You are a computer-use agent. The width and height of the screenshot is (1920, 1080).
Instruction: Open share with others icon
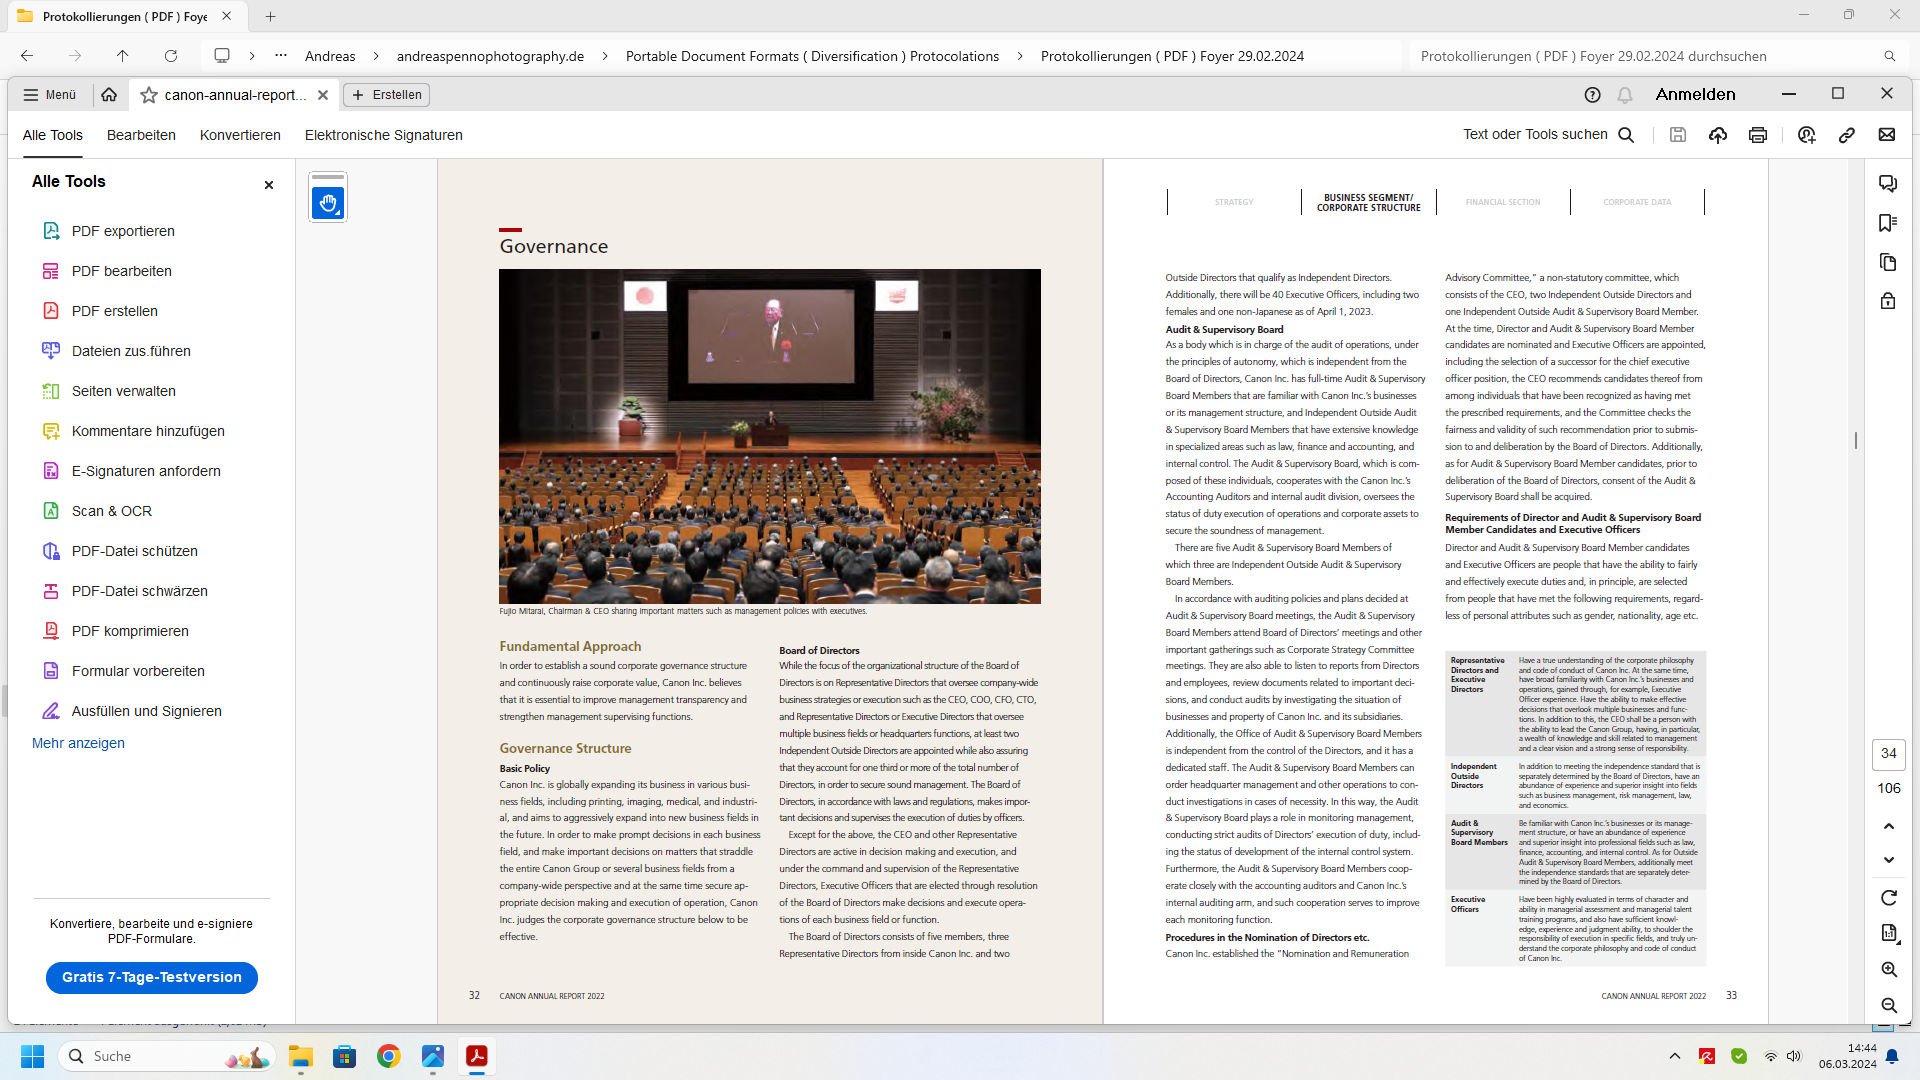pos(1807,135)
